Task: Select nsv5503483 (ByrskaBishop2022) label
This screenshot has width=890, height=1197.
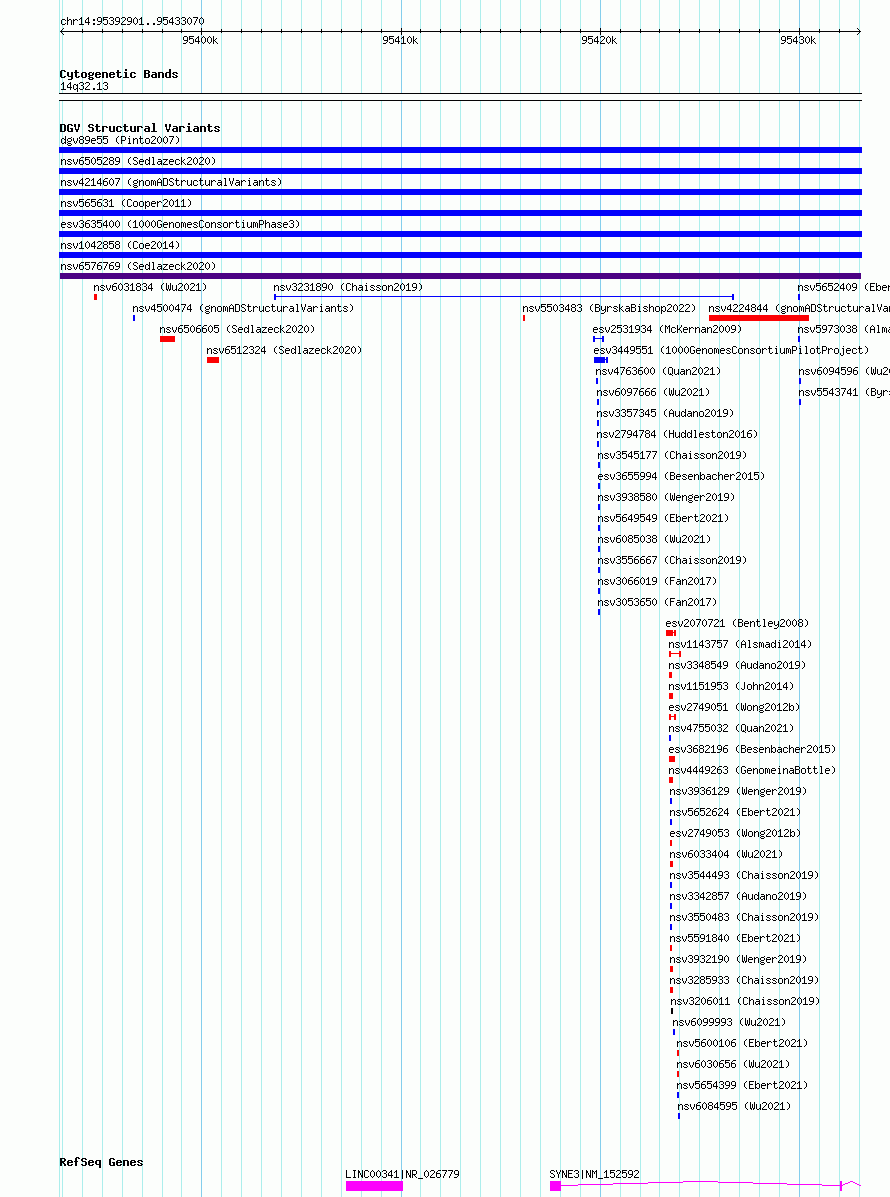Action: point(609,308)
